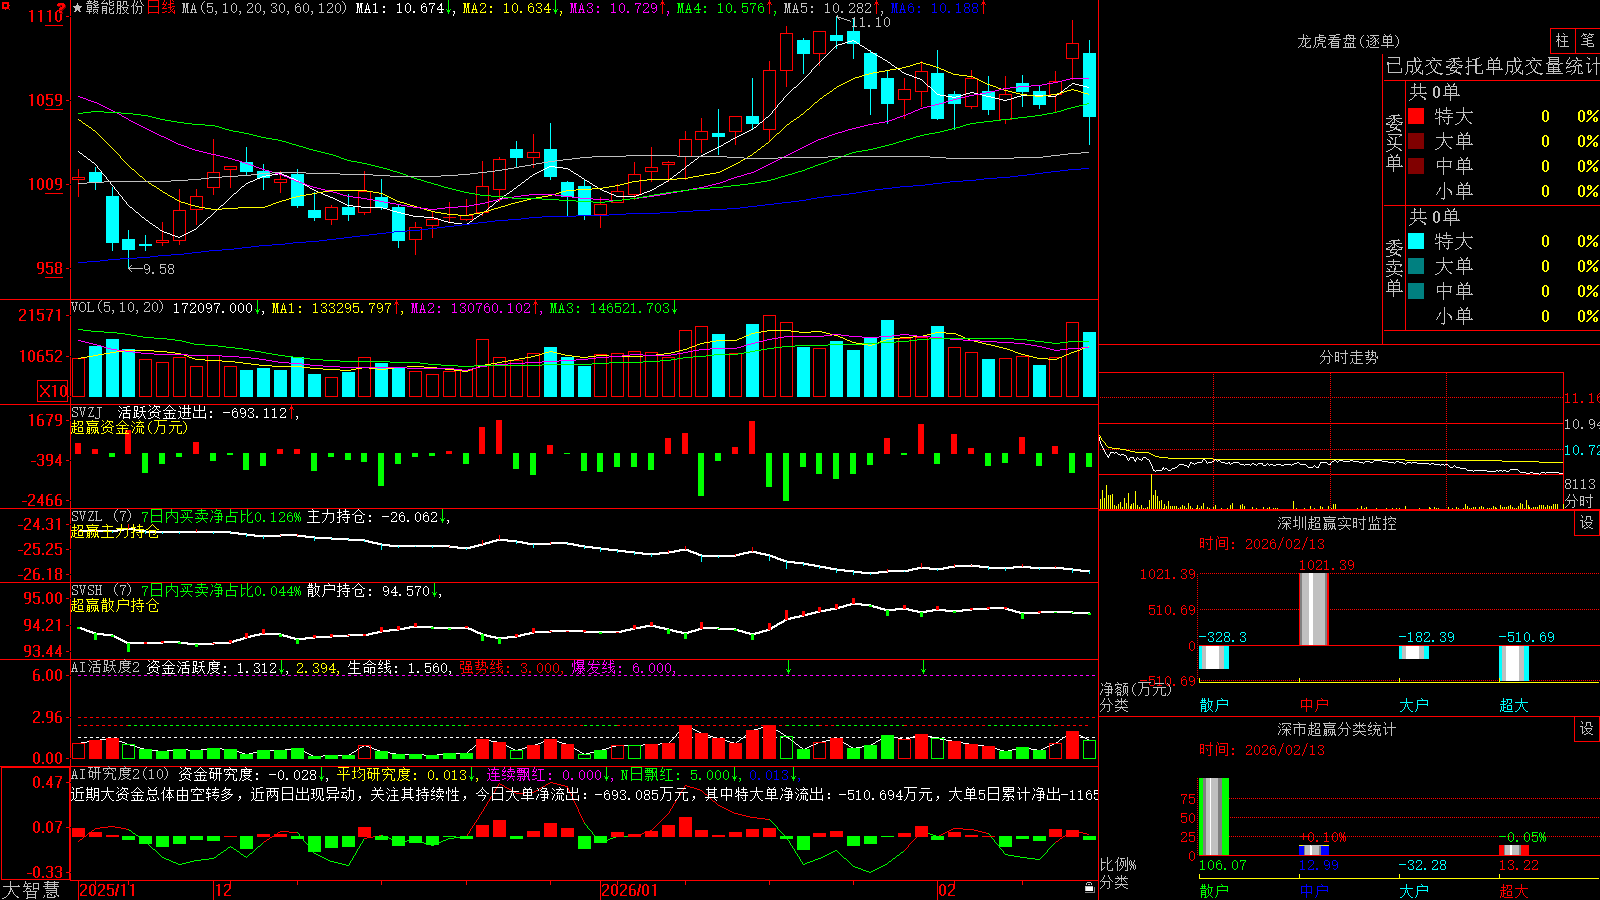
Task: Click the SVZJ indicator name
Action: click(x=87, y=412)
